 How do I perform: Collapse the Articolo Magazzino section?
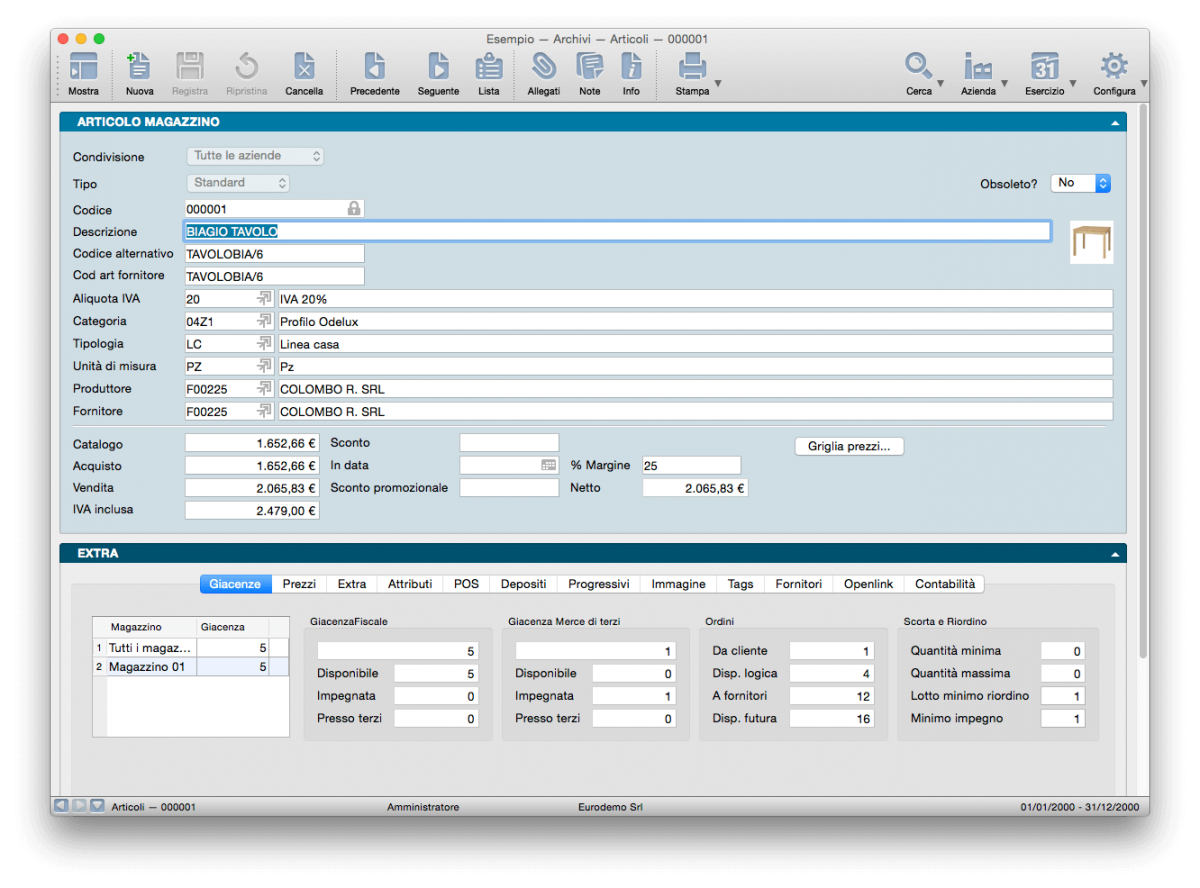(x=1114, y=123)
